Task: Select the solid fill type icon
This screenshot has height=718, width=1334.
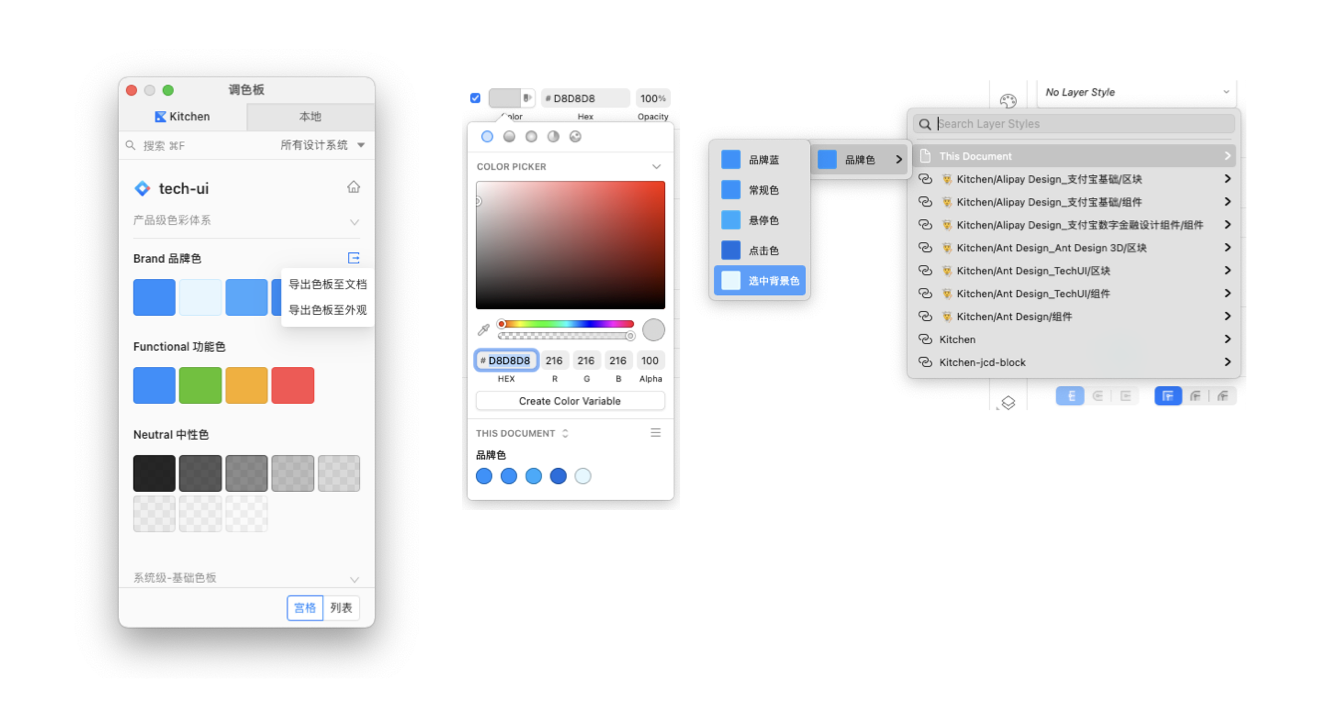Action: coord(487,137)
